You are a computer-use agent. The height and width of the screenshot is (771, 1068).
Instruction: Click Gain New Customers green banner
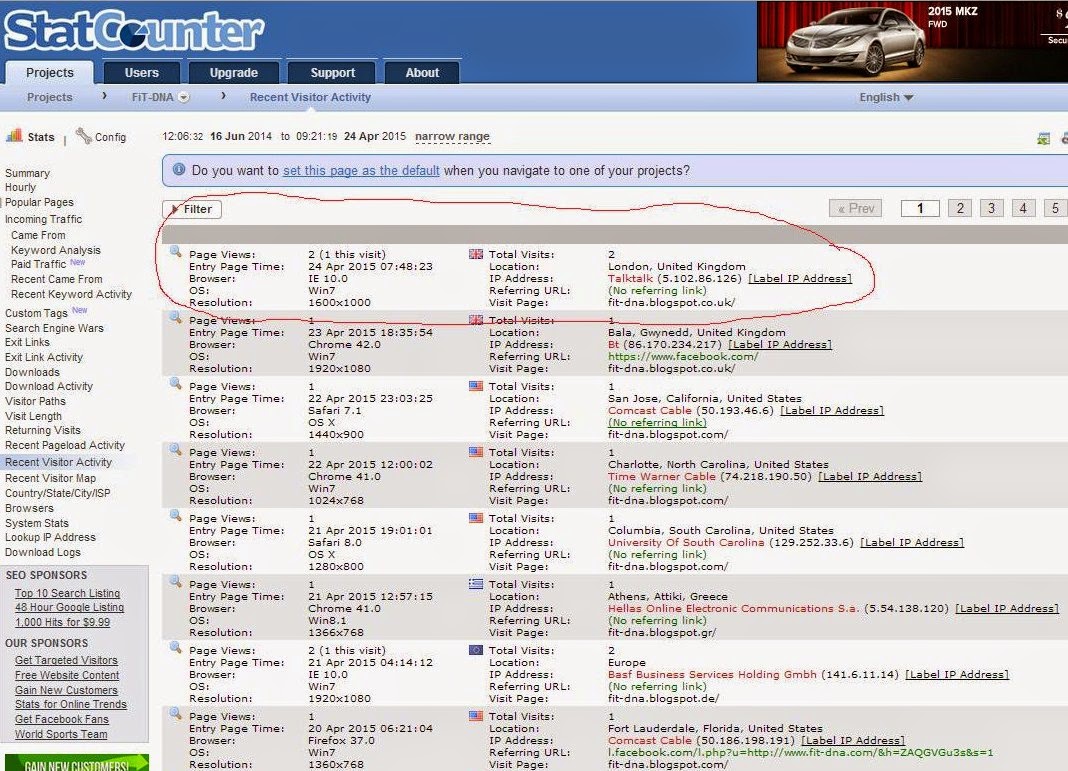tap(76, 763)
